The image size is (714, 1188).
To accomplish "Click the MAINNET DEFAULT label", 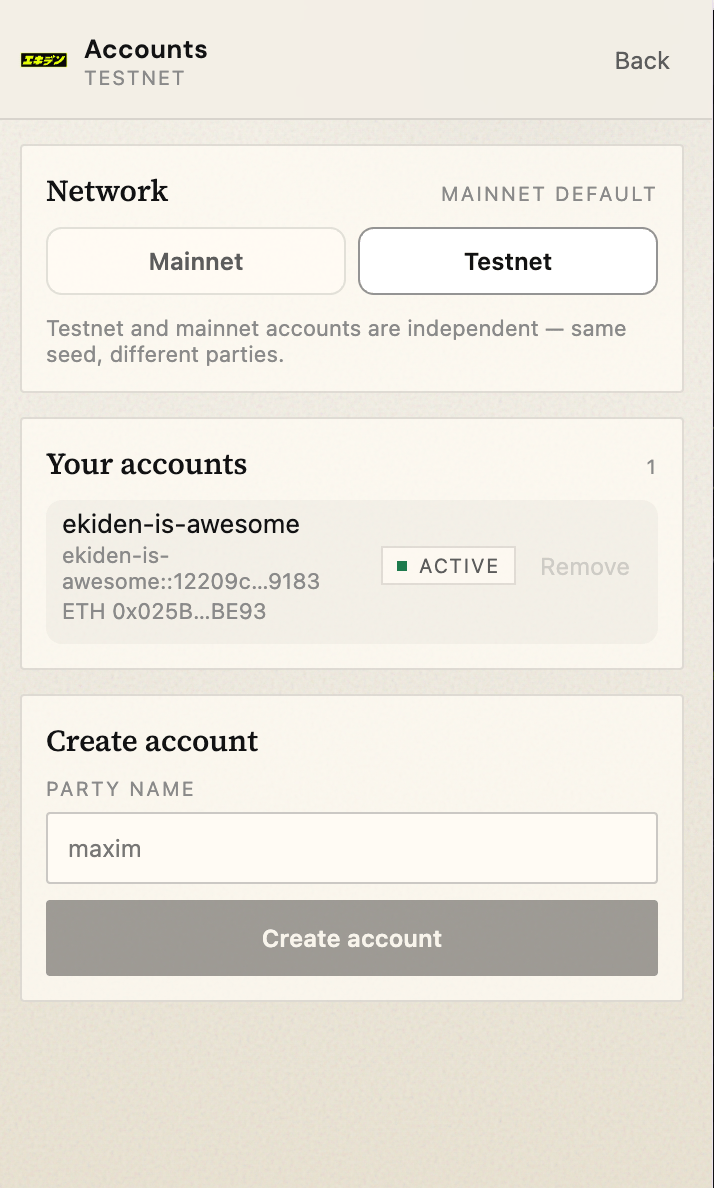I will (x=549, y=195).
